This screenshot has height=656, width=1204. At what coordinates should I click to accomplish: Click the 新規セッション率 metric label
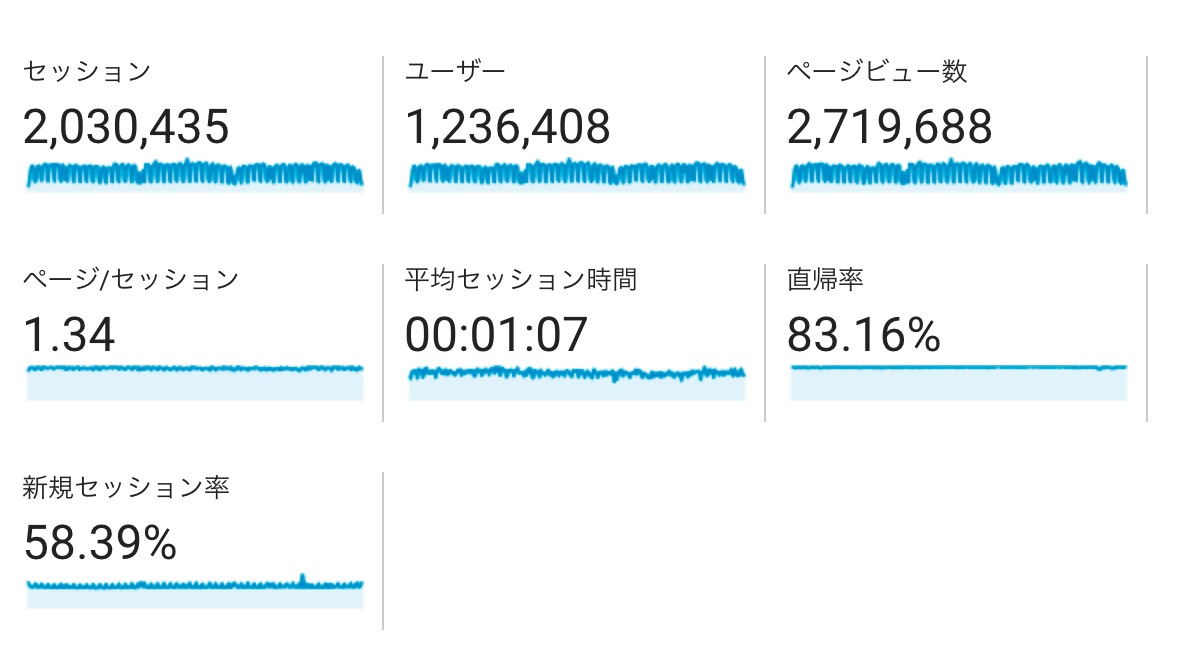pos(127,487)
